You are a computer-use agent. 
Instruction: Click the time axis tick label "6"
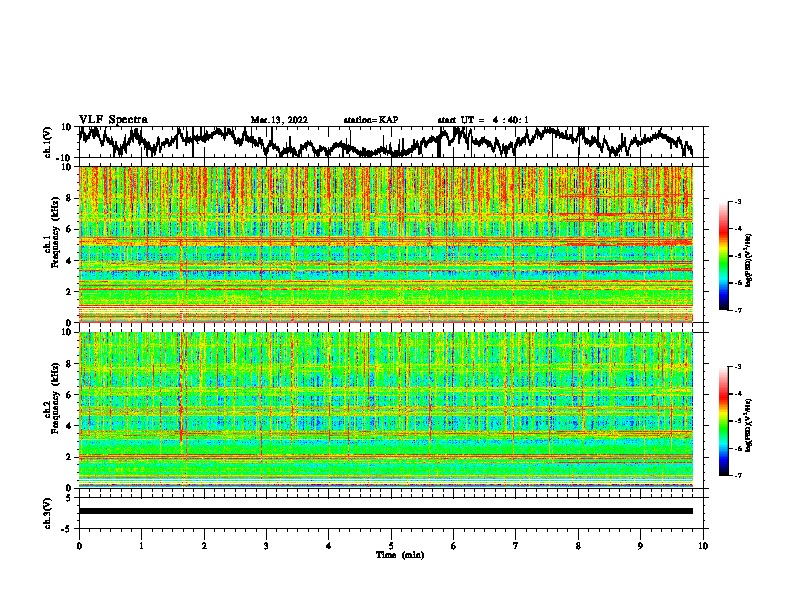point(454,546)
